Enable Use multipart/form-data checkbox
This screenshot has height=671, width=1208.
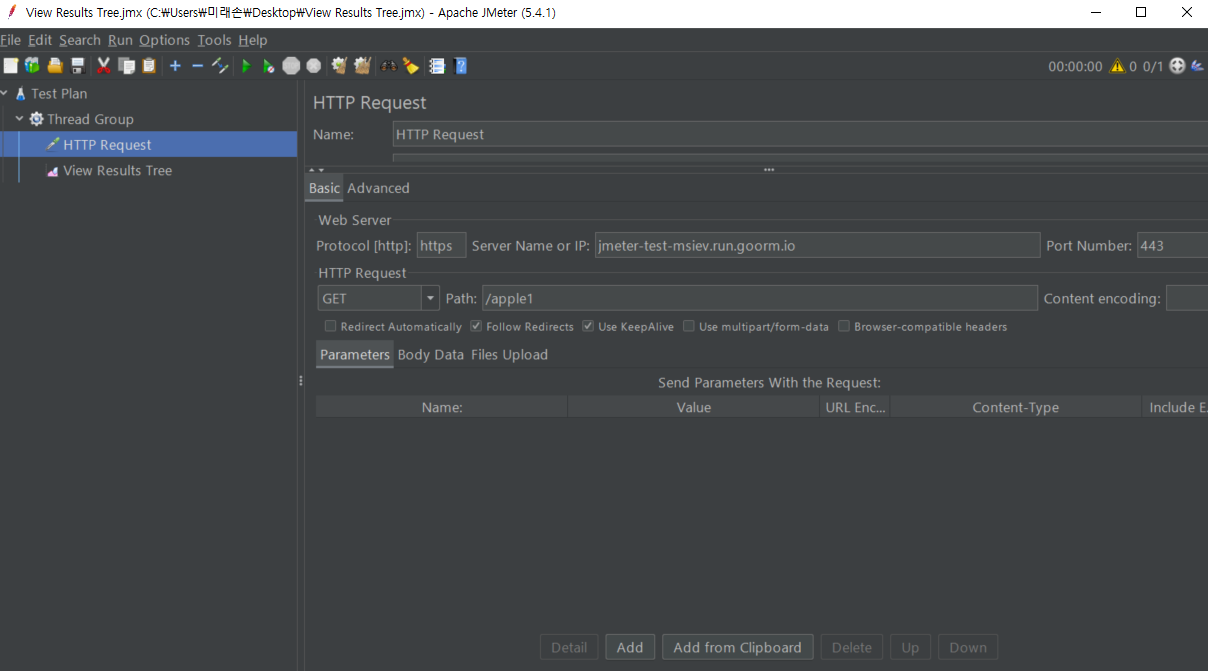(689, 327)
